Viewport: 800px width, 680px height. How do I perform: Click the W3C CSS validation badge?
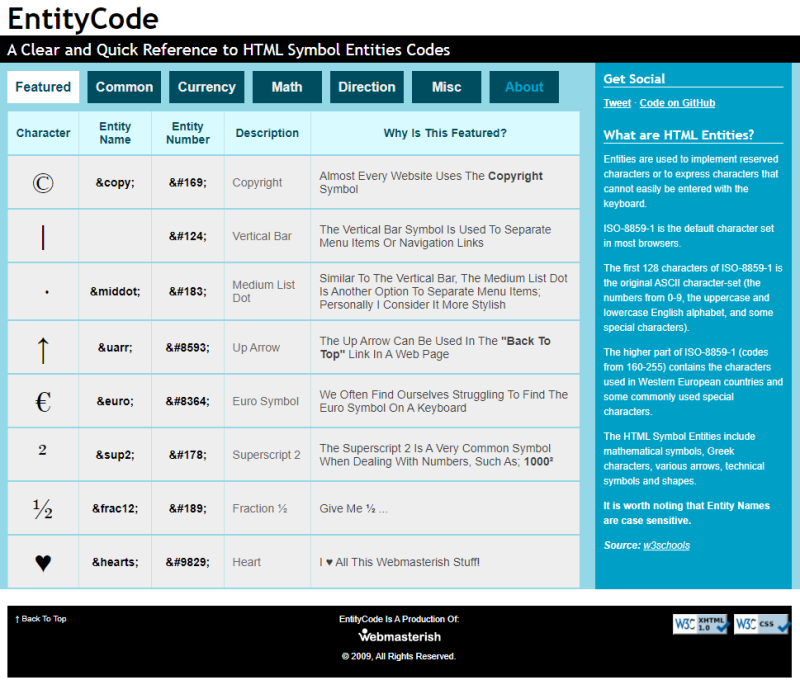click(762, 624)
